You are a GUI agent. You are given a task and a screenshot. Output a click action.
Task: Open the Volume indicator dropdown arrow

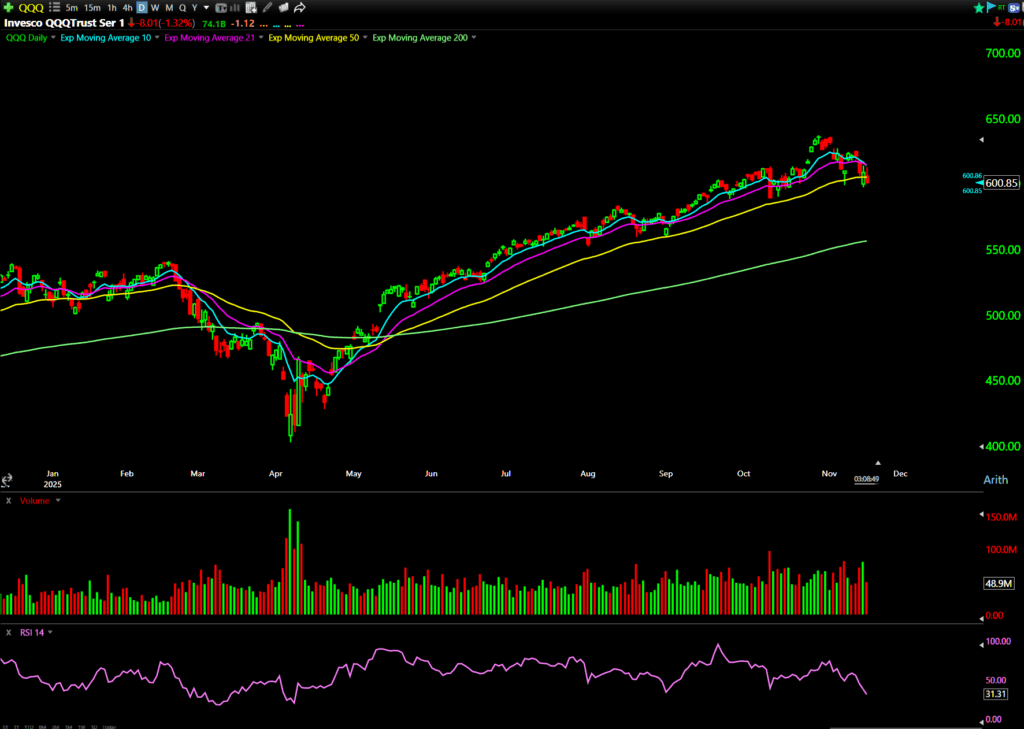[58, 500]
